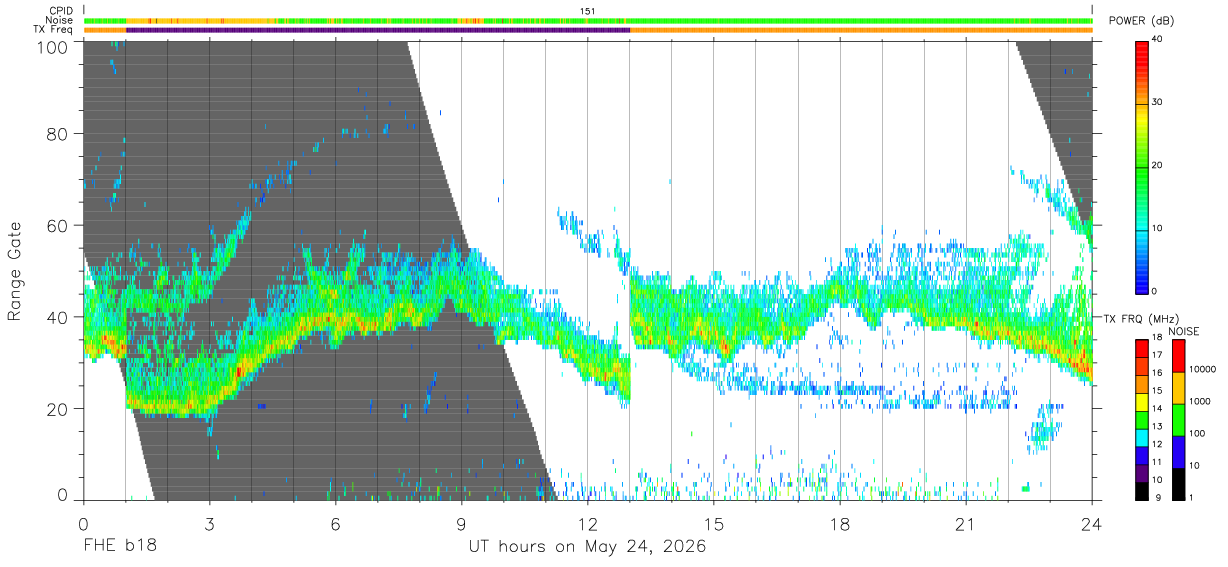Click y-axis tick label 100

pyautogui.click(x=54, y=47)
